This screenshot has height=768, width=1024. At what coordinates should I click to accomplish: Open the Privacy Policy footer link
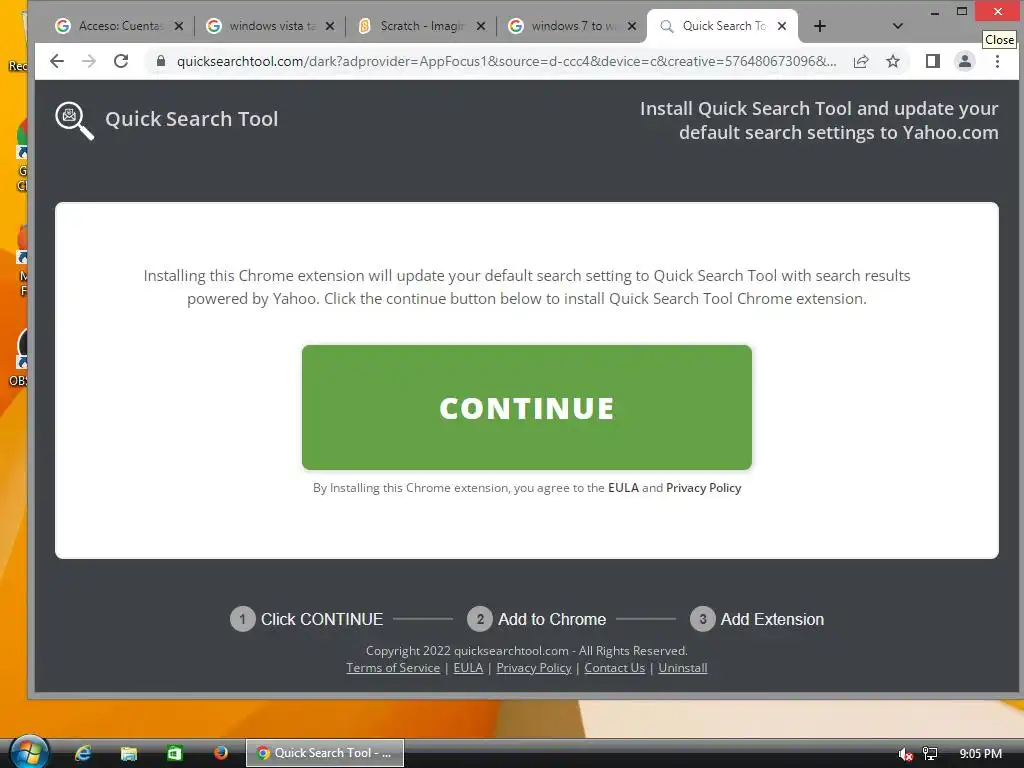pyautogui.click(x=534, y=667)
